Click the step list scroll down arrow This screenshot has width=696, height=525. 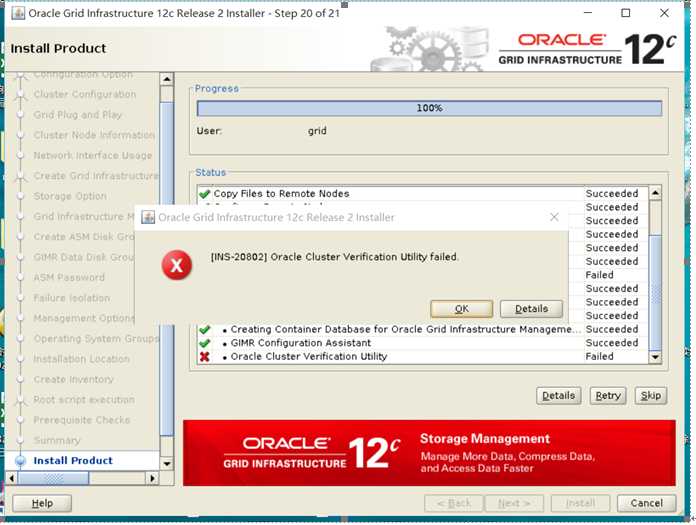(x=166, y=464)
